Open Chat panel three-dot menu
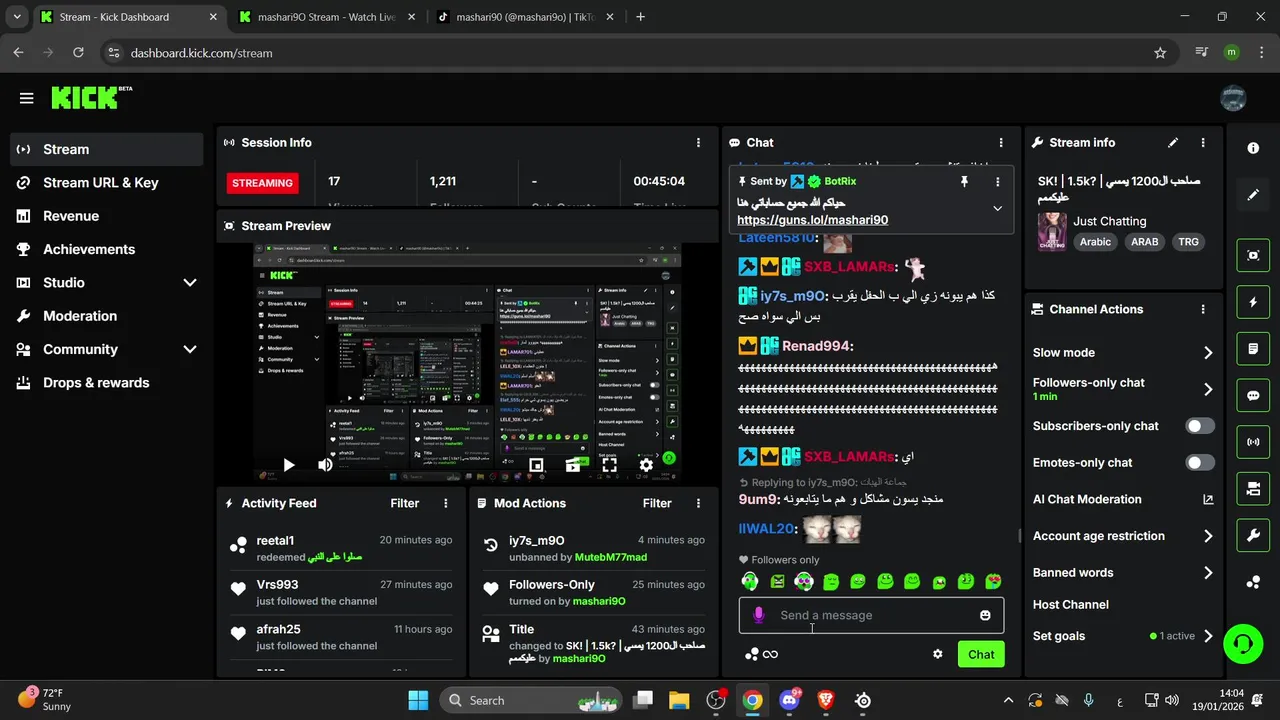1280x720 pixels. [1001, 143]
